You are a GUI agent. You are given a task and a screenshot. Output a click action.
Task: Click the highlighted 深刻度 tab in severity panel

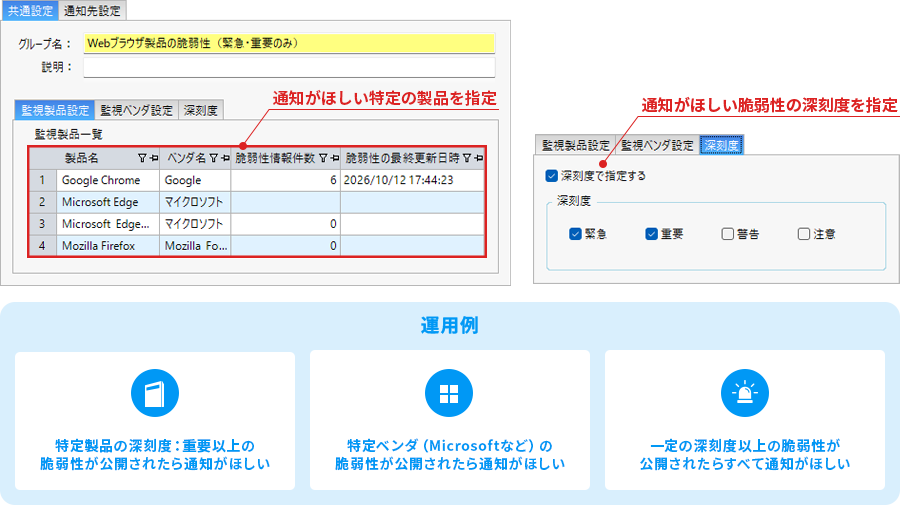tap(721, 145)
